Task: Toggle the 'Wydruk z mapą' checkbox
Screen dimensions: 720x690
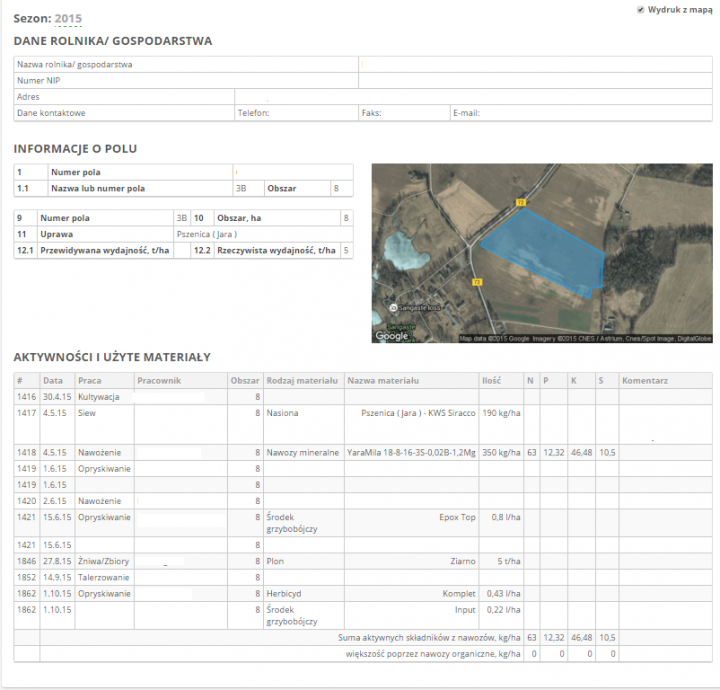Action: point(640,9)
